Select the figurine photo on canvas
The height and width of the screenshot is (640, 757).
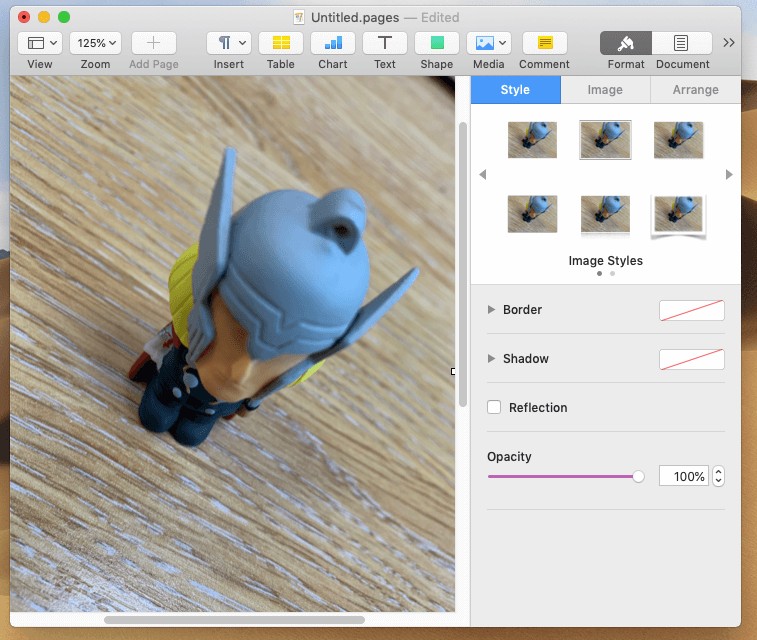232,344
